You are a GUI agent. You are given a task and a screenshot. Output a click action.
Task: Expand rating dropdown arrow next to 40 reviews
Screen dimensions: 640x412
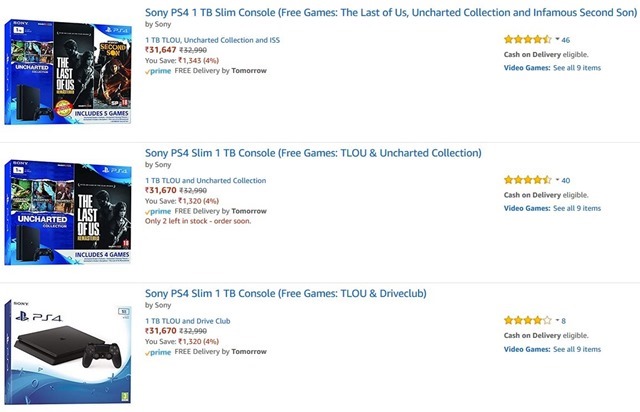pos(557,180)
